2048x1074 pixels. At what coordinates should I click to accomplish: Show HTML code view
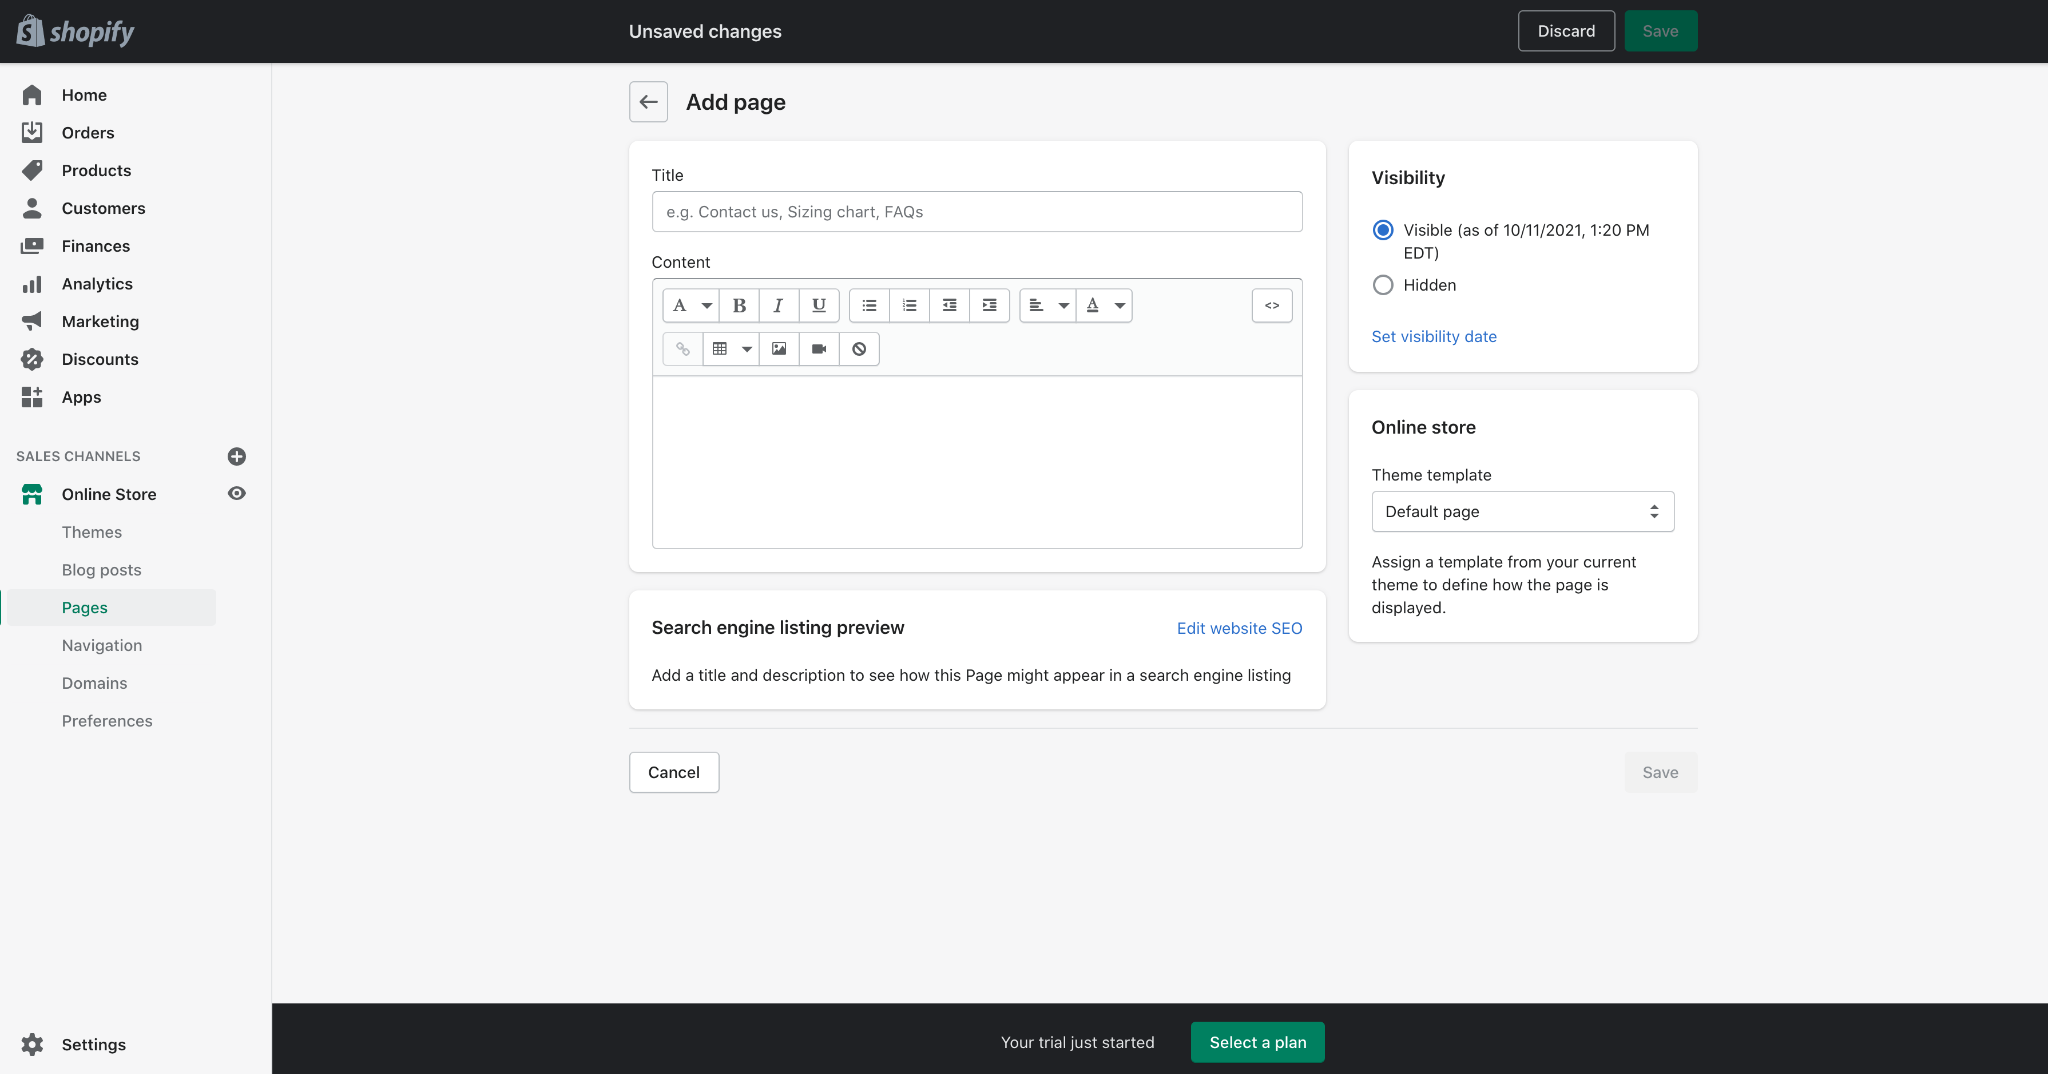click(1272, 306)
